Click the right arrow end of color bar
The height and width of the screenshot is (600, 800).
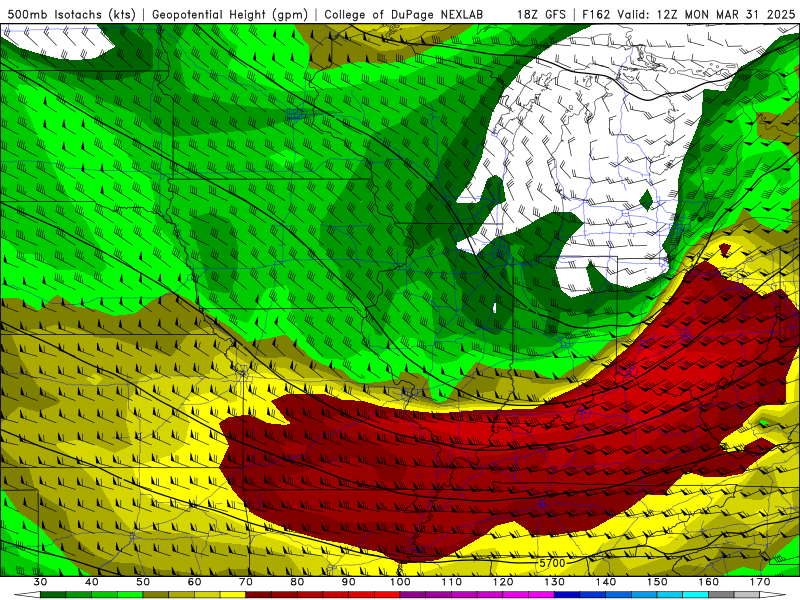click(773, 594)
